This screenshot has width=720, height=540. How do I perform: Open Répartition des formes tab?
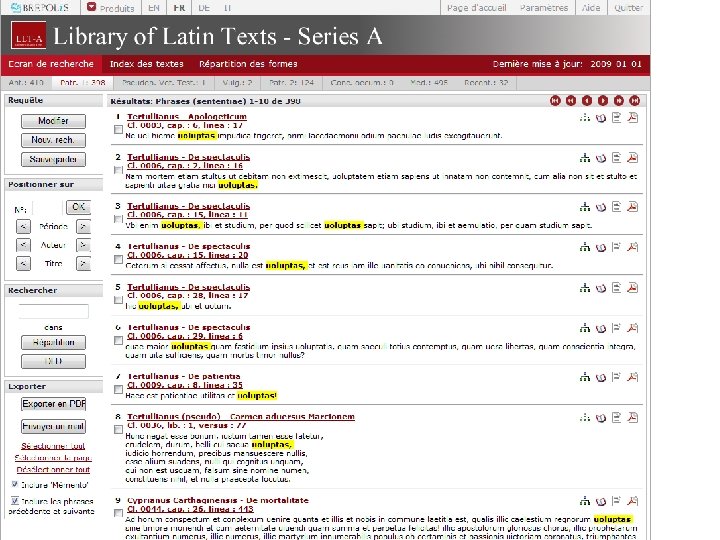pyautogui.click(x=248, y=64)
